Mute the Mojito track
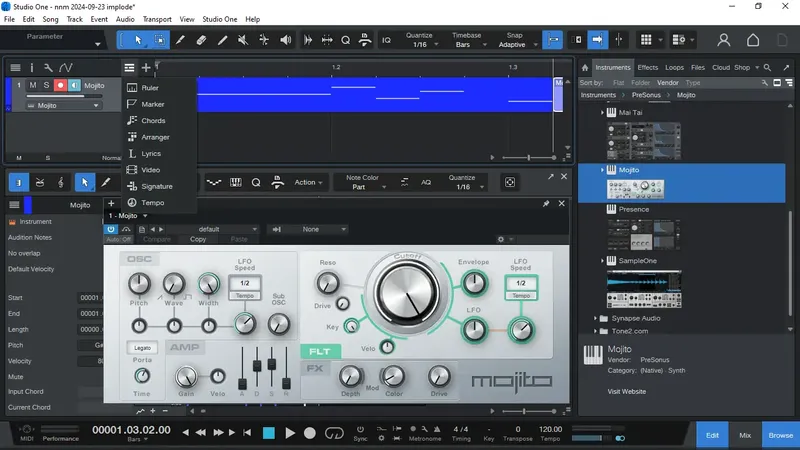Viewport: 800px width, 450px height. [32, 86]
